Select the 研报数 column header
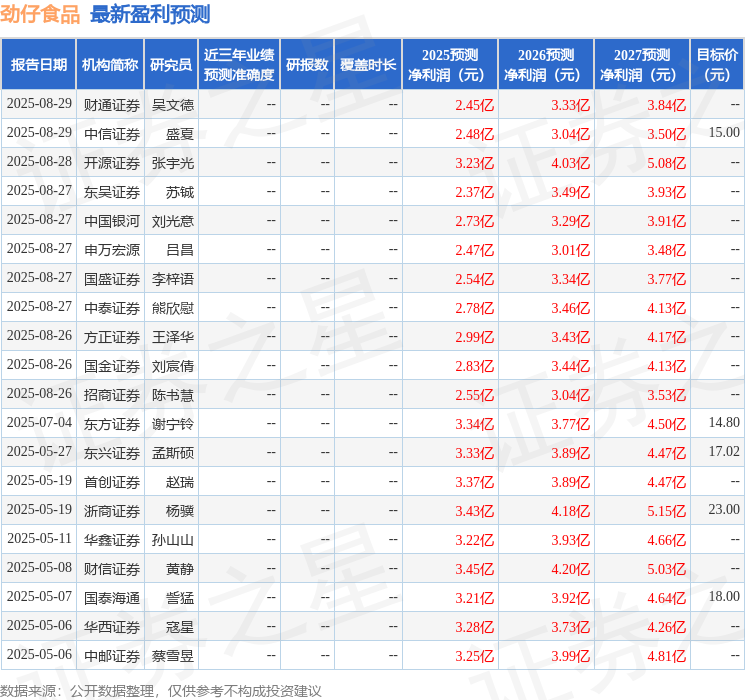Image resolution: width=745 pixels, height=700 pixels. pyautogui.click(x=307, y=65)
